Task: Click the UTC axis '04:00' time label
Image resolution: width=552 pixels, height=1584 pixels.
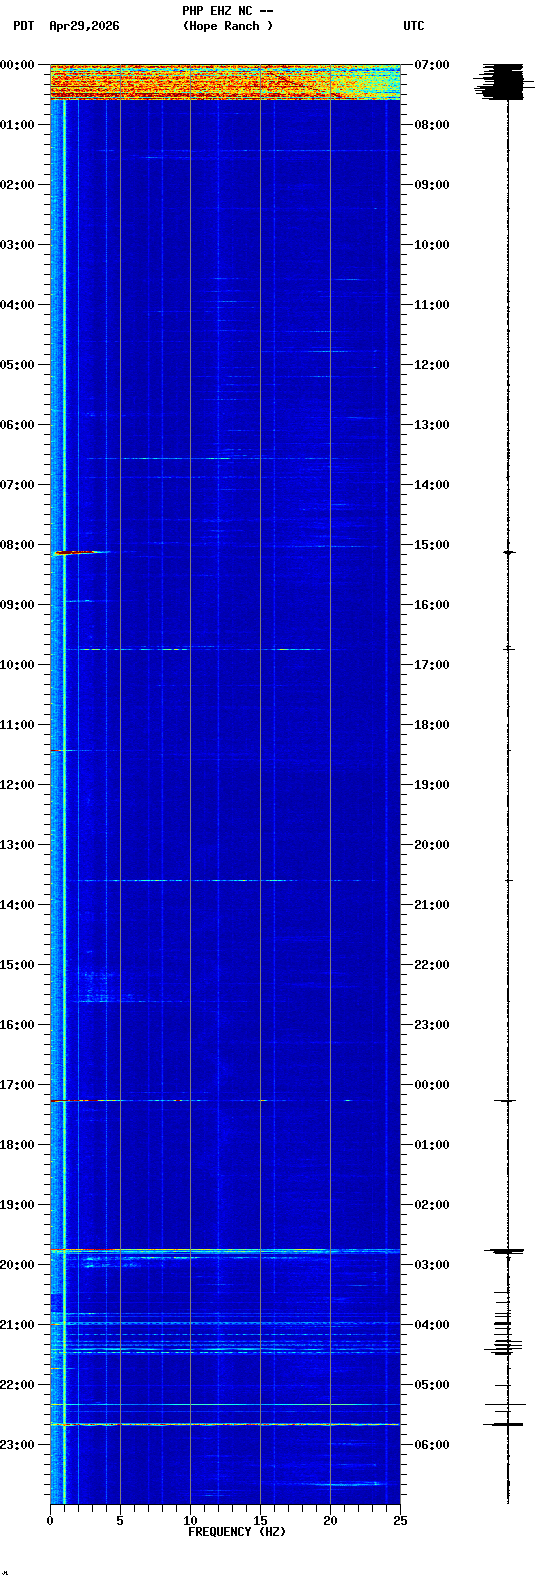Action: 432,1325
